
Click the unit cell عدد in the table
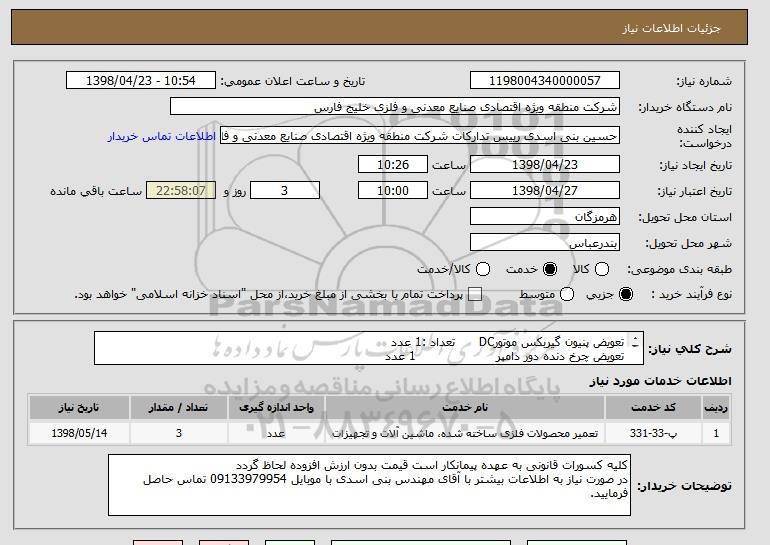tap(276, 433)
